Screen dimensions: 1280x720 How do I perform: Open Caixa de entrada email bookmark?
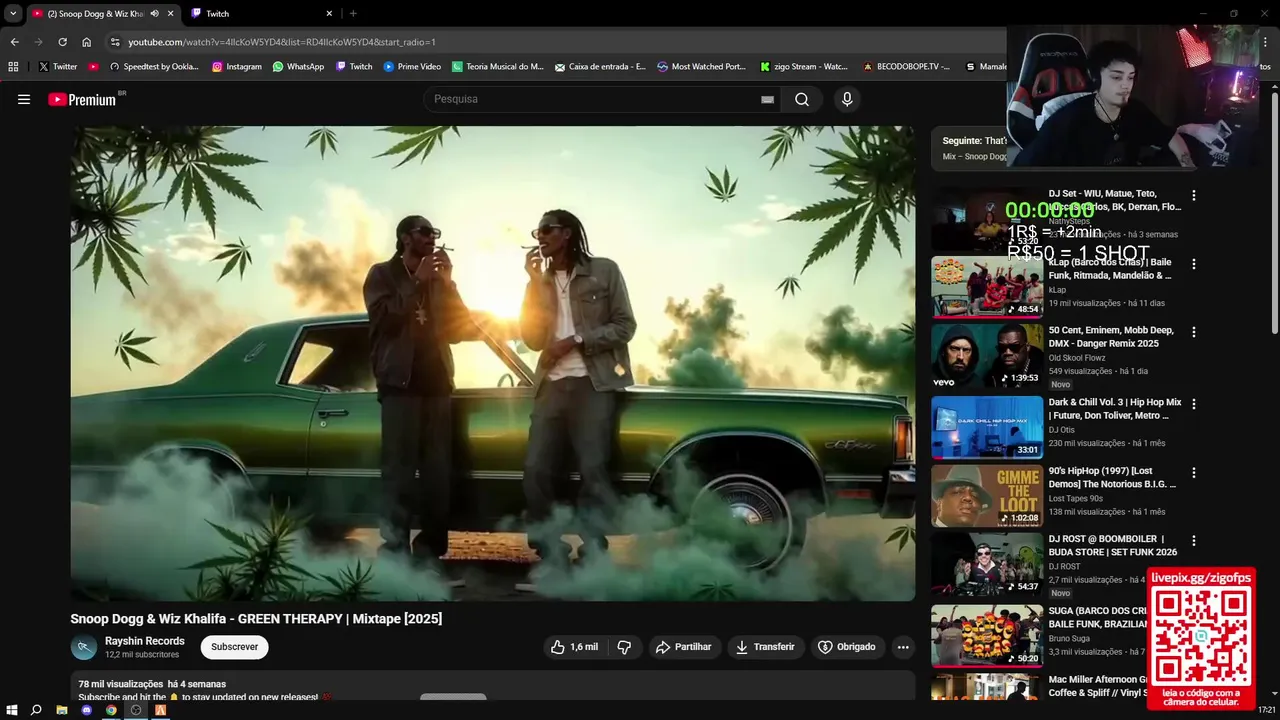click(x=600, y=67)
